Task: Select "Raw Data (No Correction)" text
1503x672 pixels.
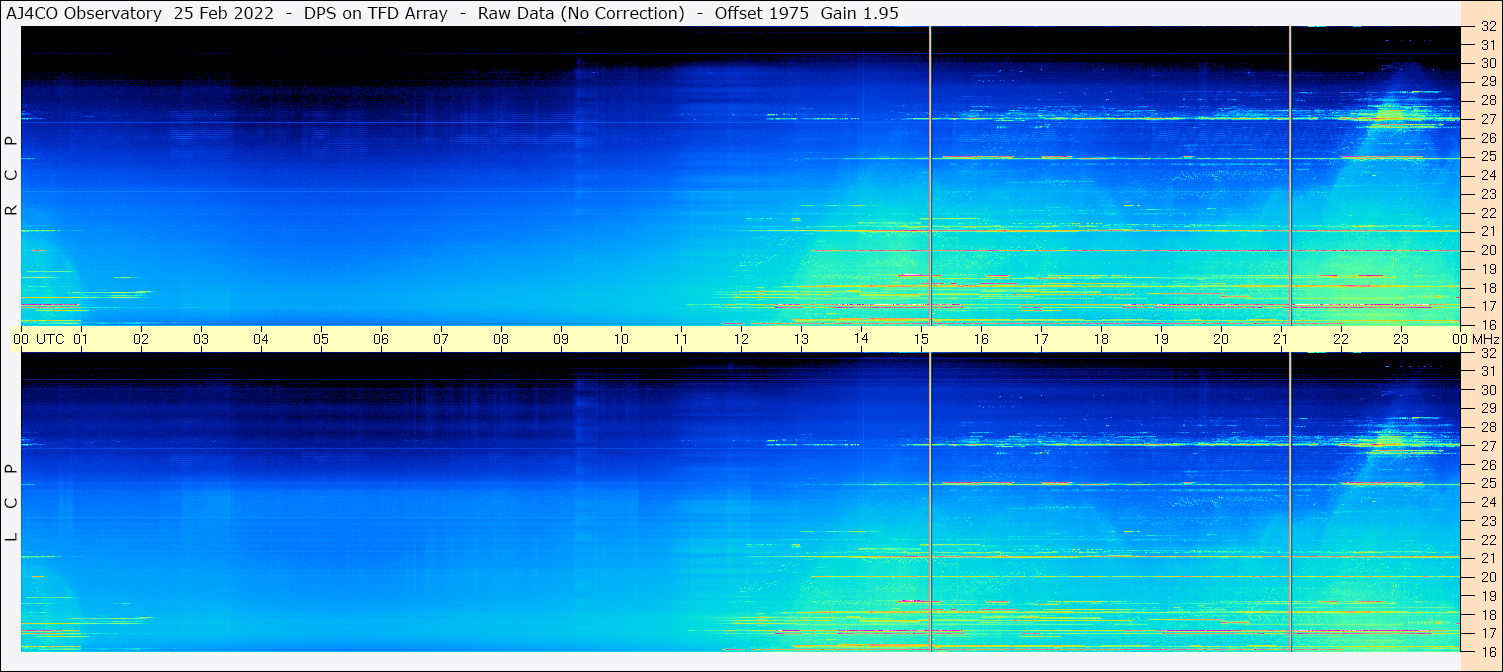Action: click(x=581, y=14)
